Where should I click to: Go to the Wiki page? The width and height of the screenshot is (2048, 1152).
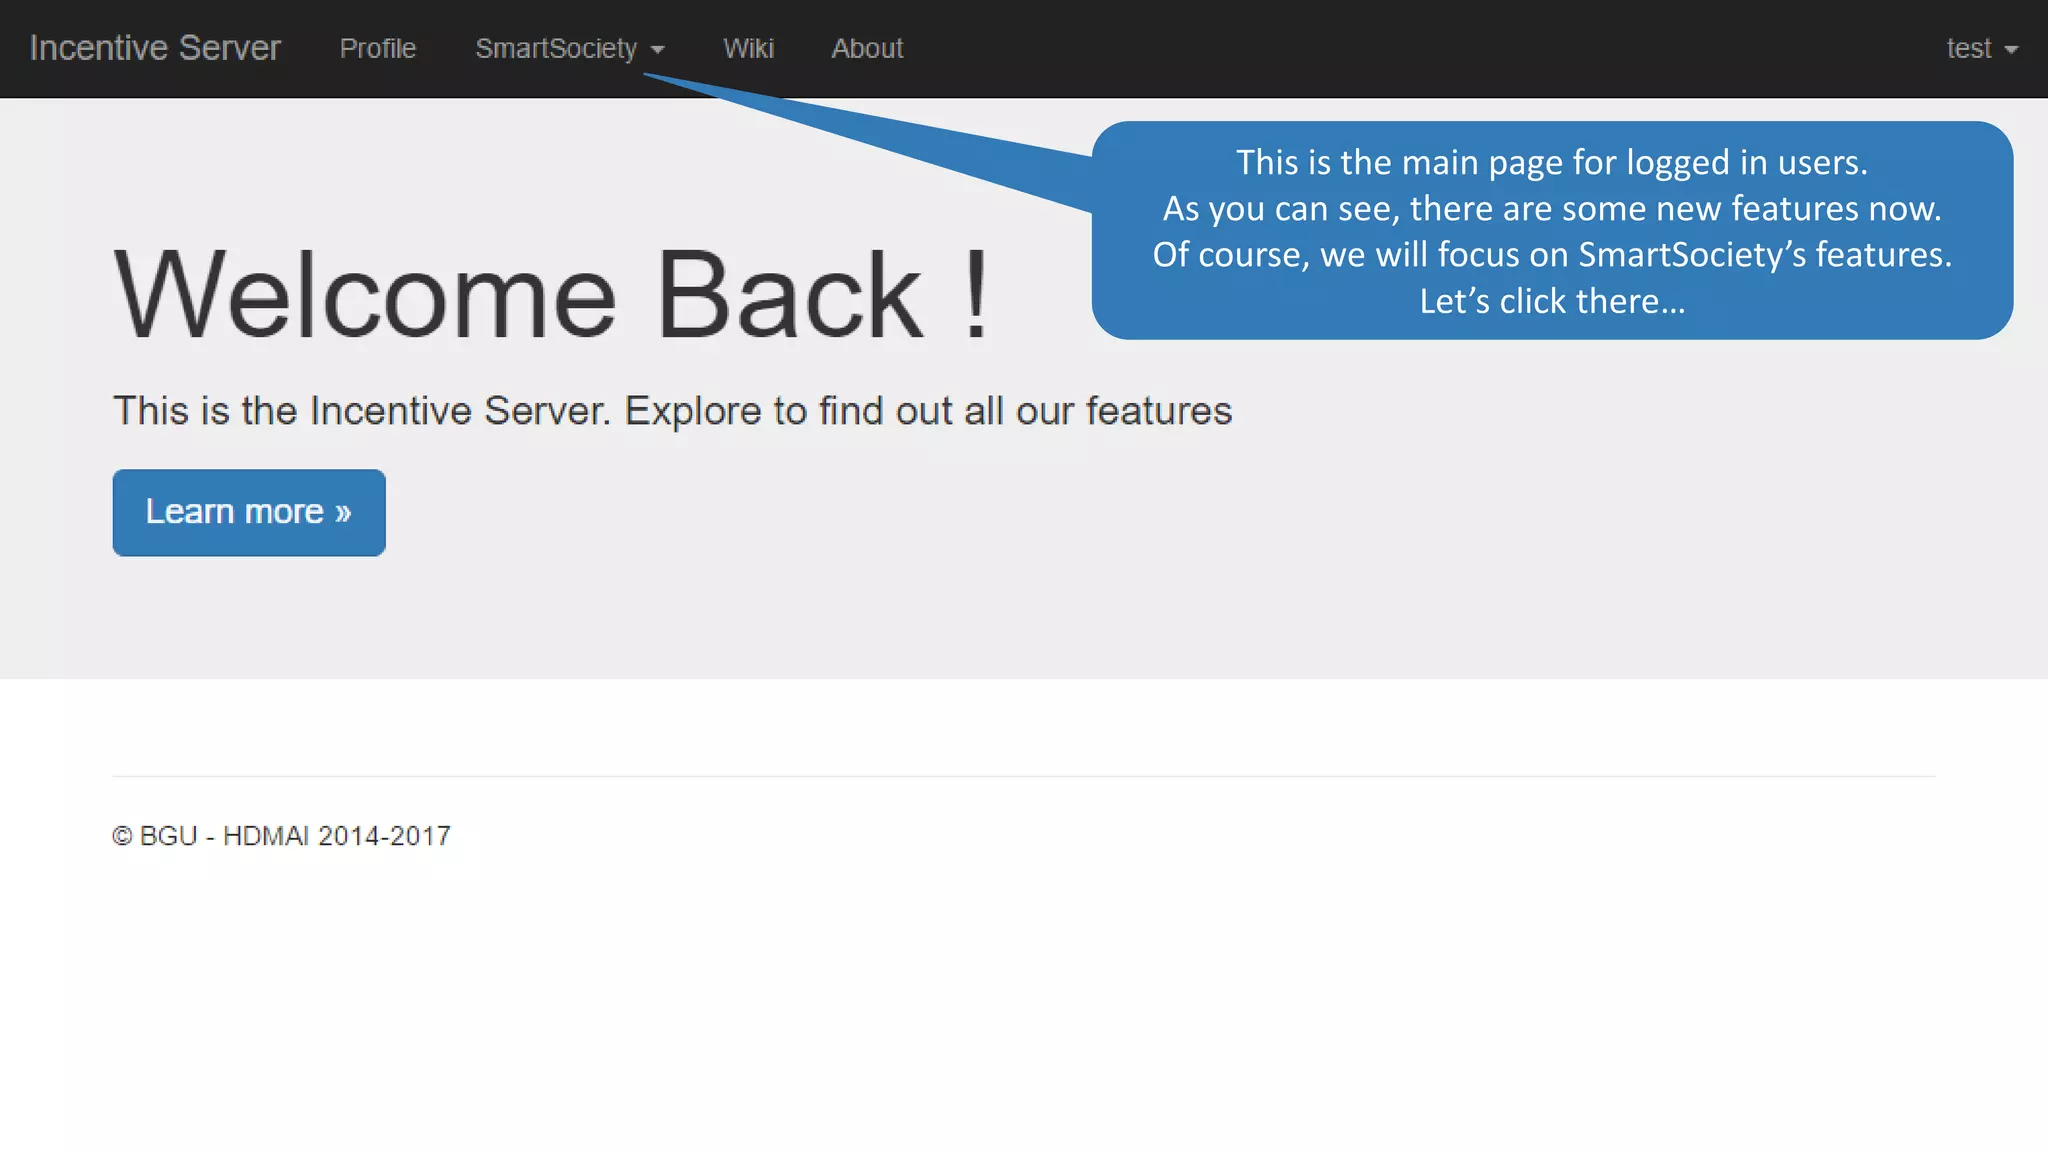[748, 48]
